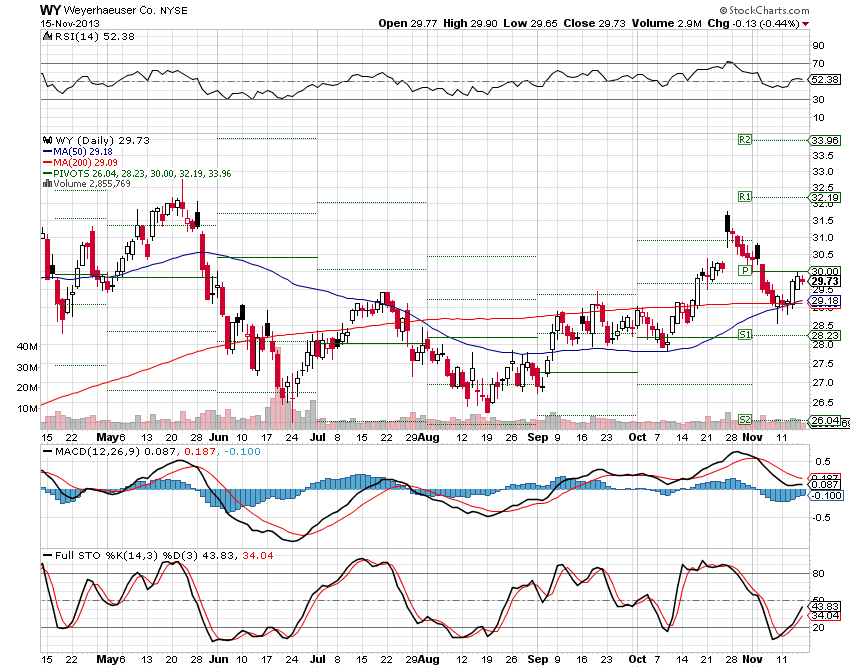850x668 pixels.
Task: Click the Weyerhaeuser Co. company name
Action: pyautogui.click(x=110, y=10)
